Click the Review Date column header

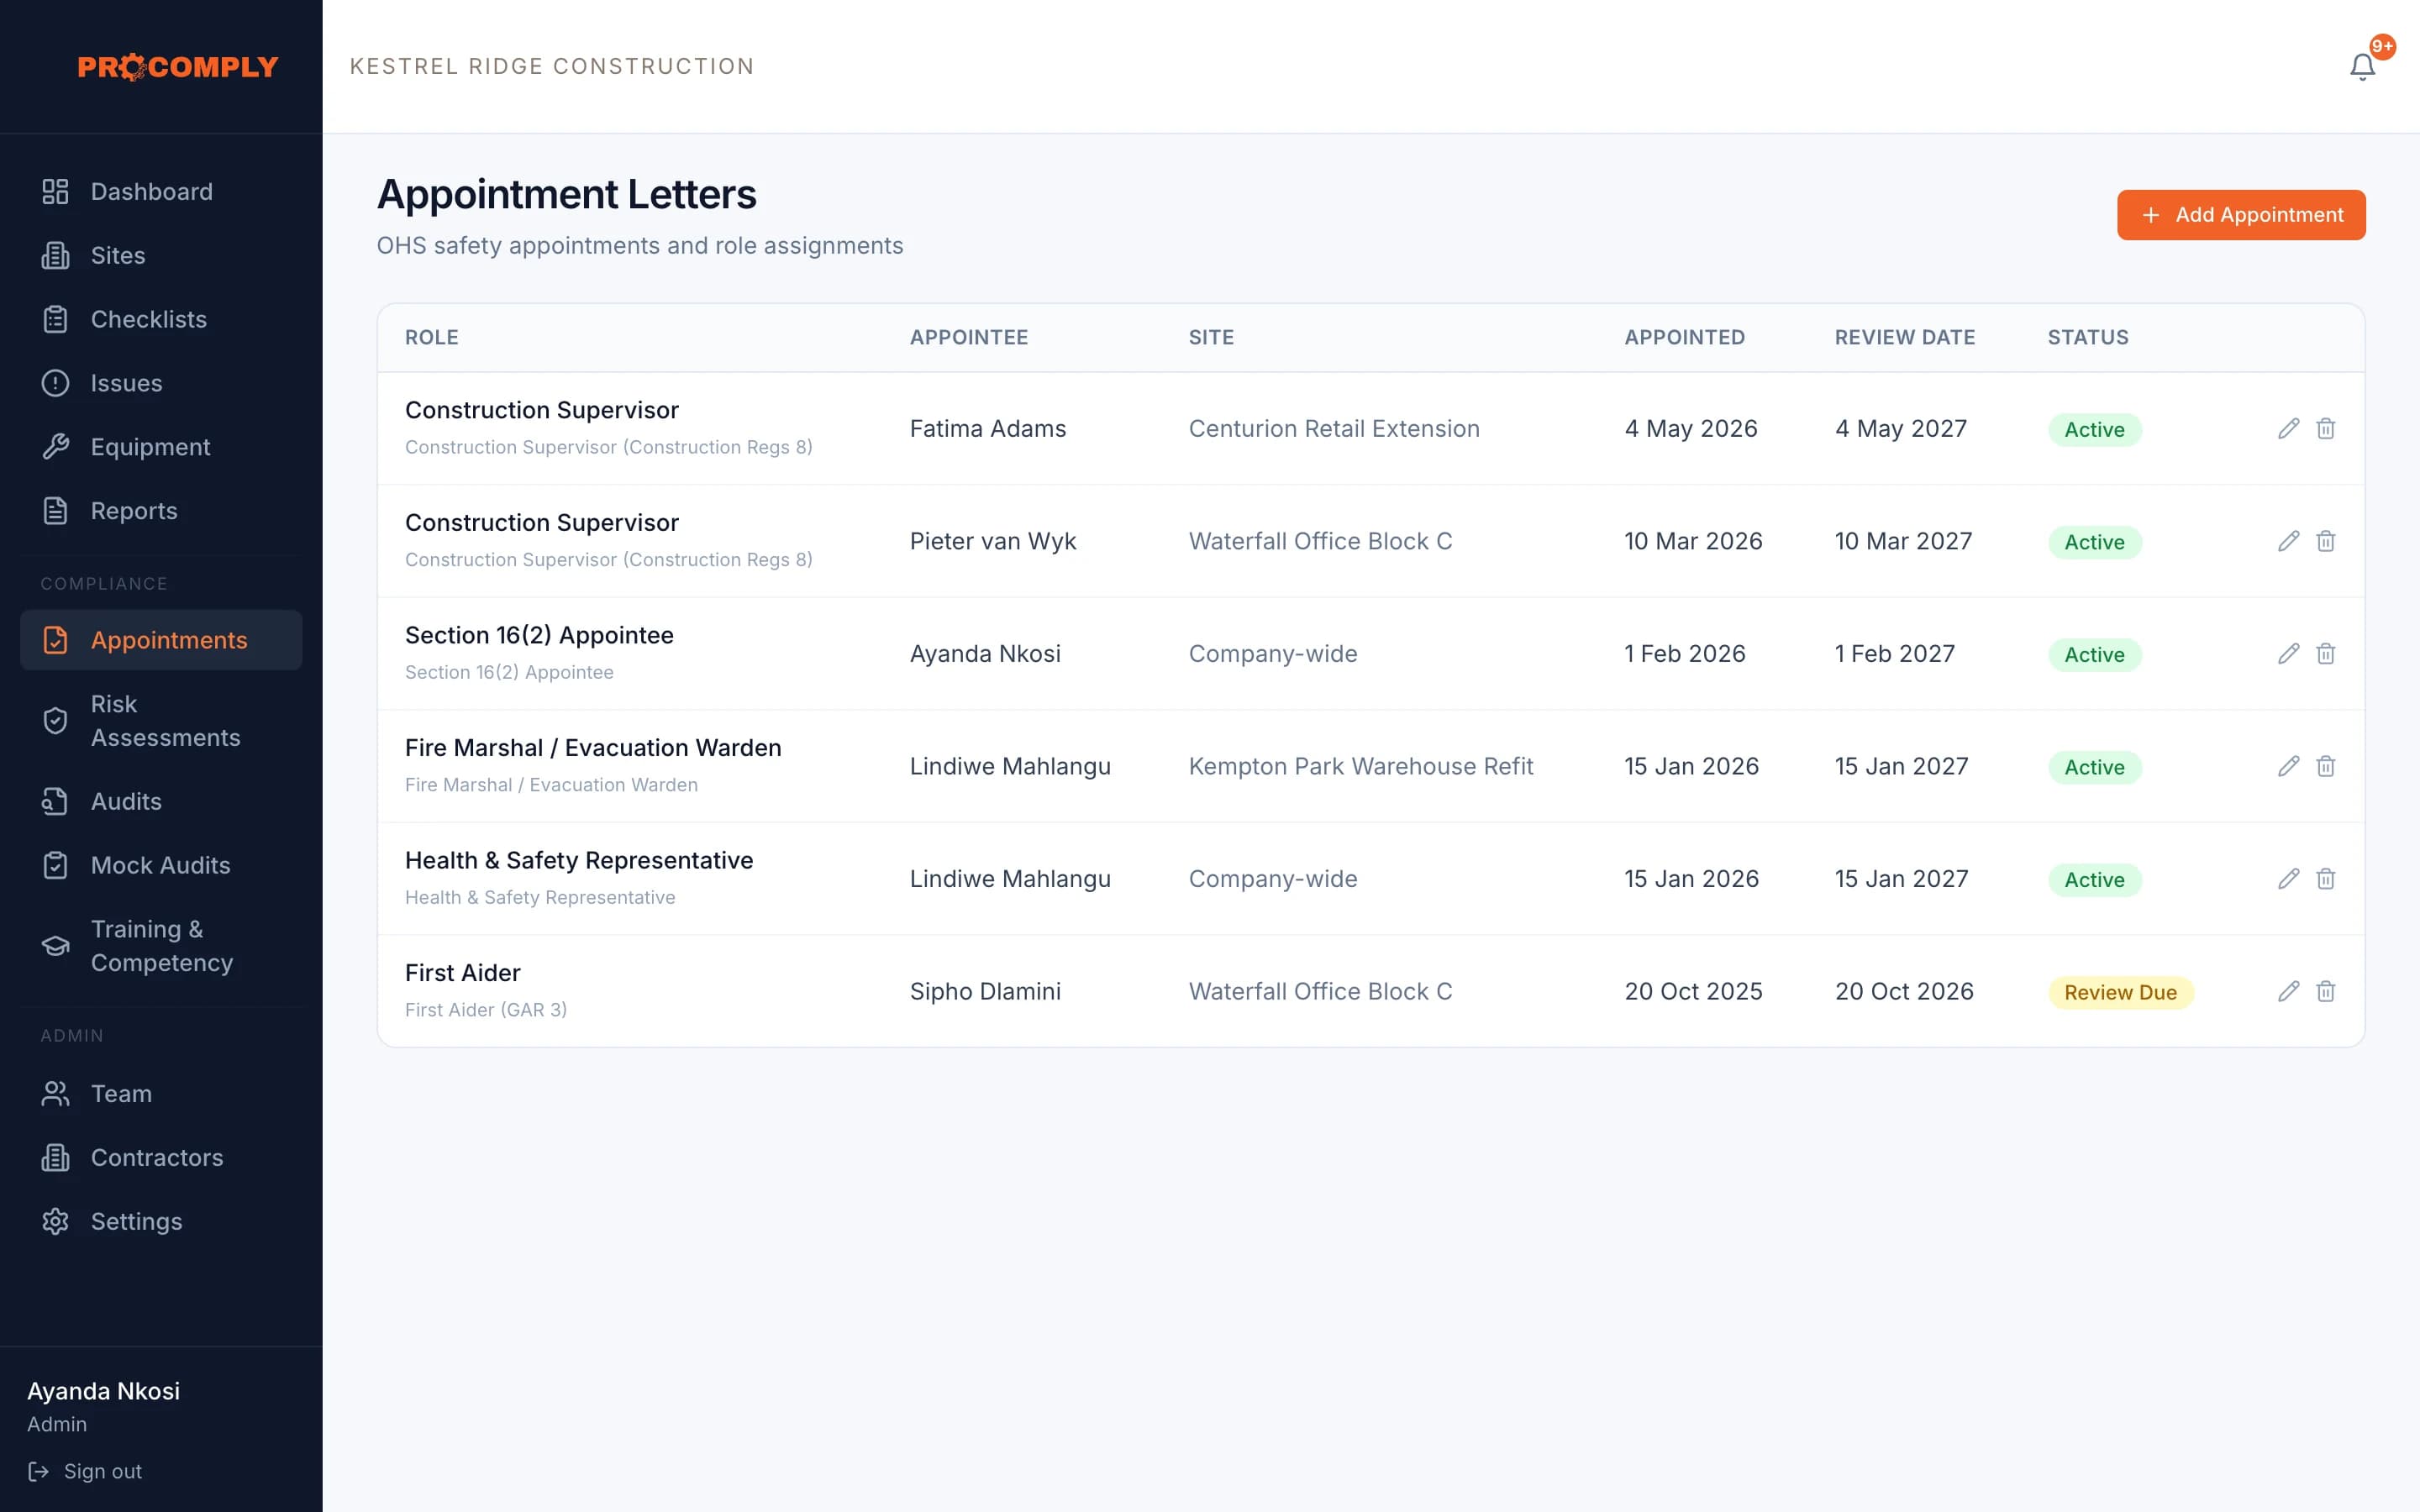pos(1905,338)
